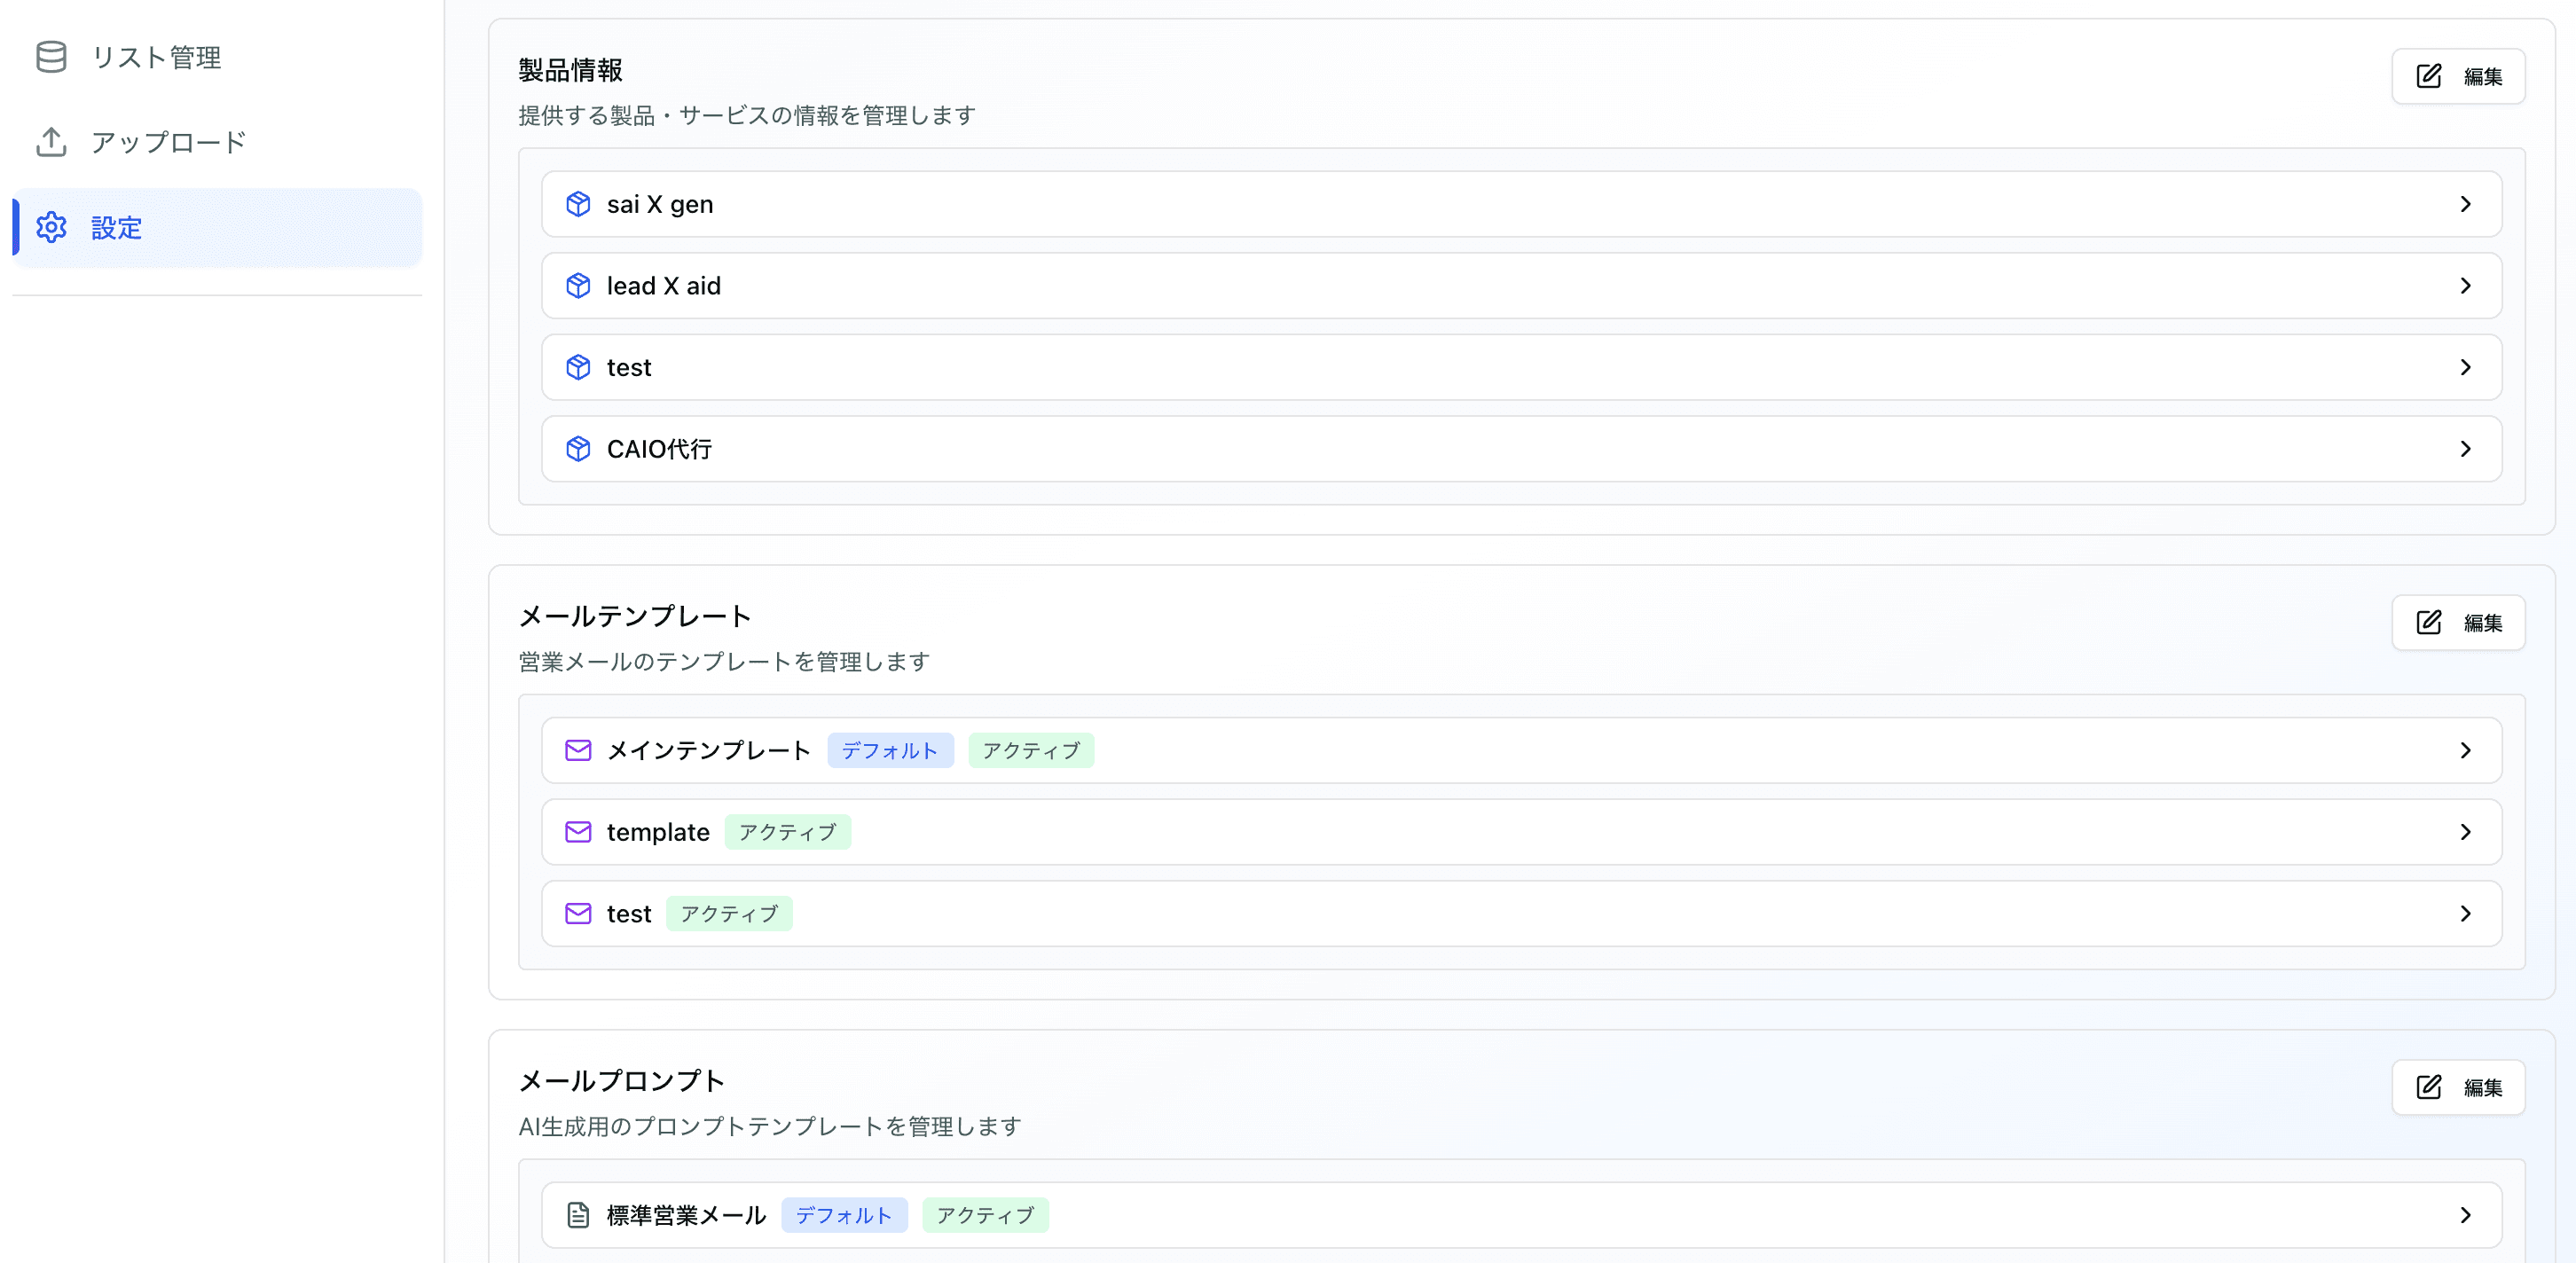The image size is (2576, 1263).
Task: Switch to the リスト管理 section
Action: [x=157, y=57]
